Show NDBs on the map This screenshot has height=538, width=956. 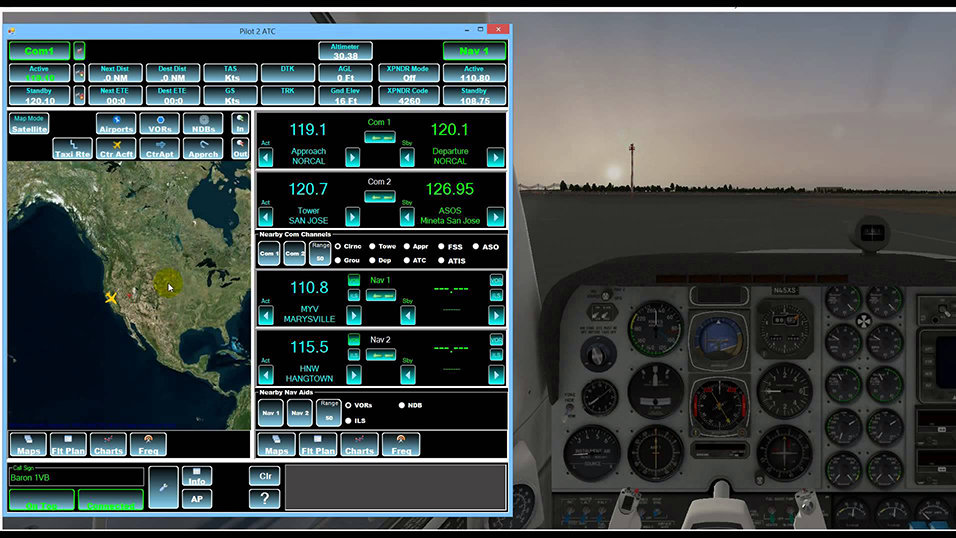click(203, 124)
